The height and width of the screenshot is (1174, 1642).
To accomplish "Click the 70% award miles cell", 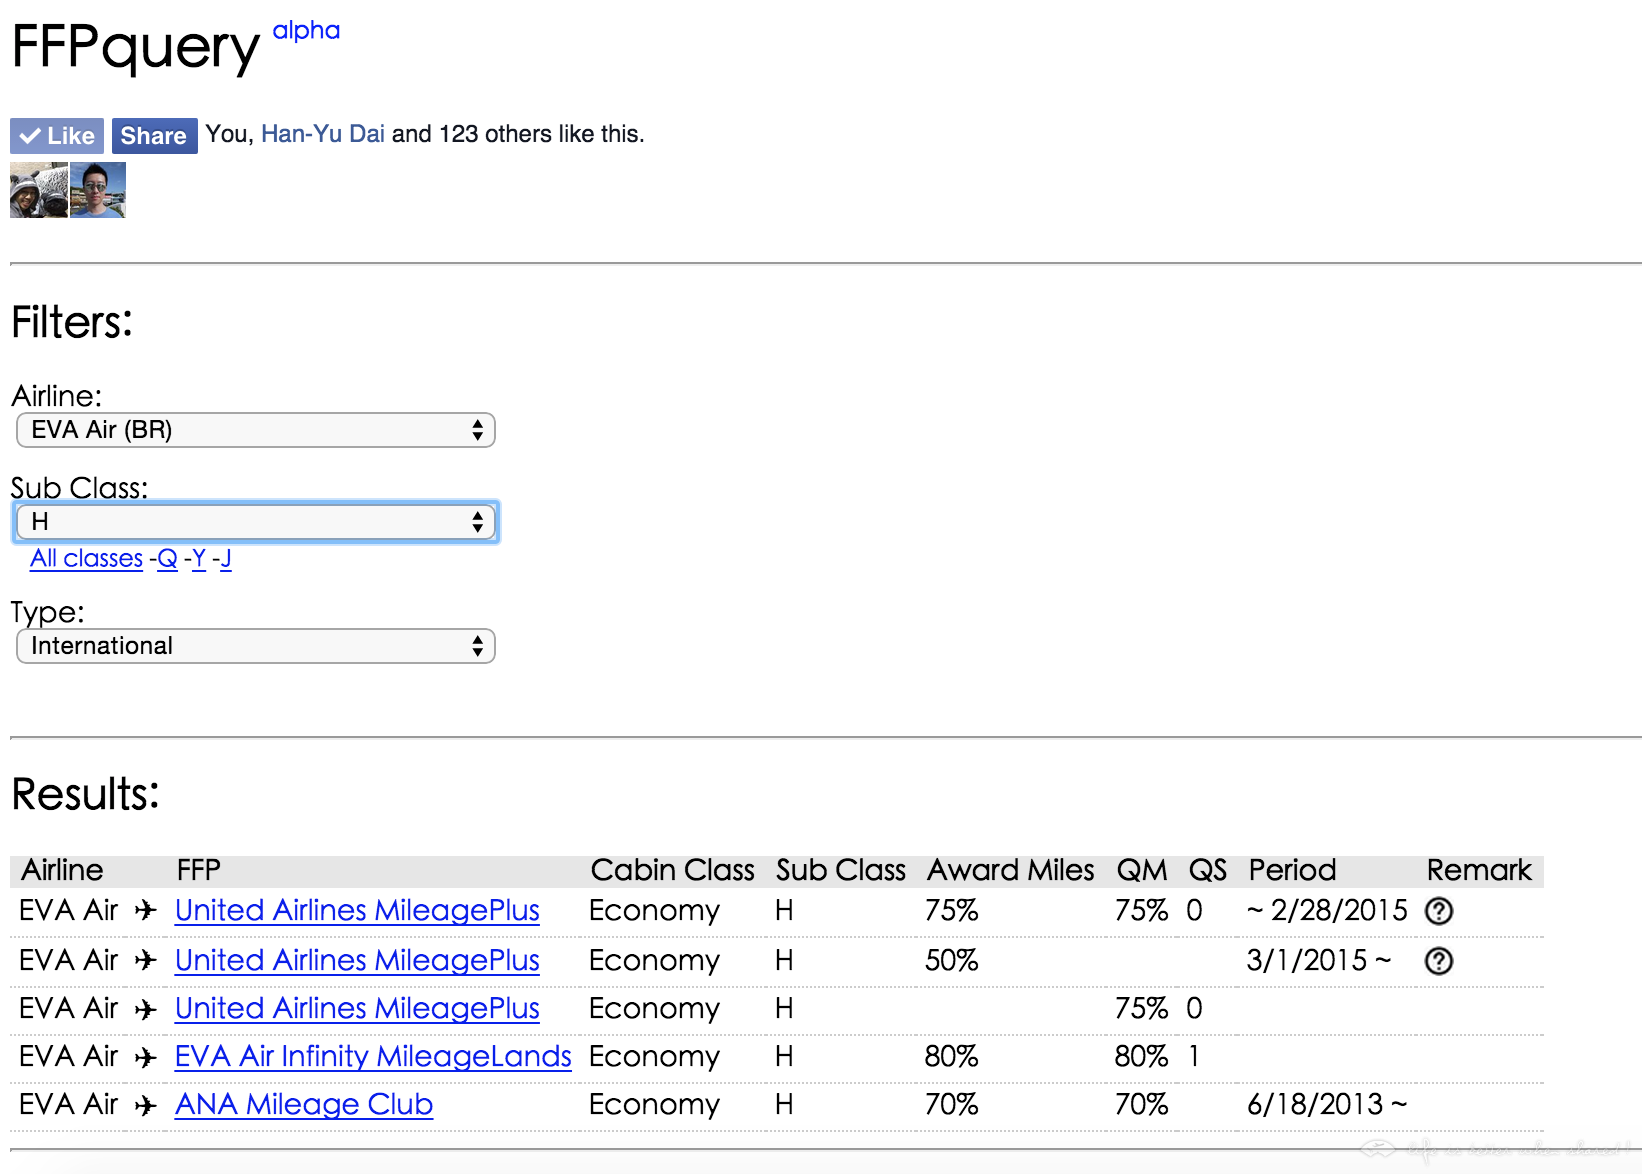I will (x=951, y=1104).
